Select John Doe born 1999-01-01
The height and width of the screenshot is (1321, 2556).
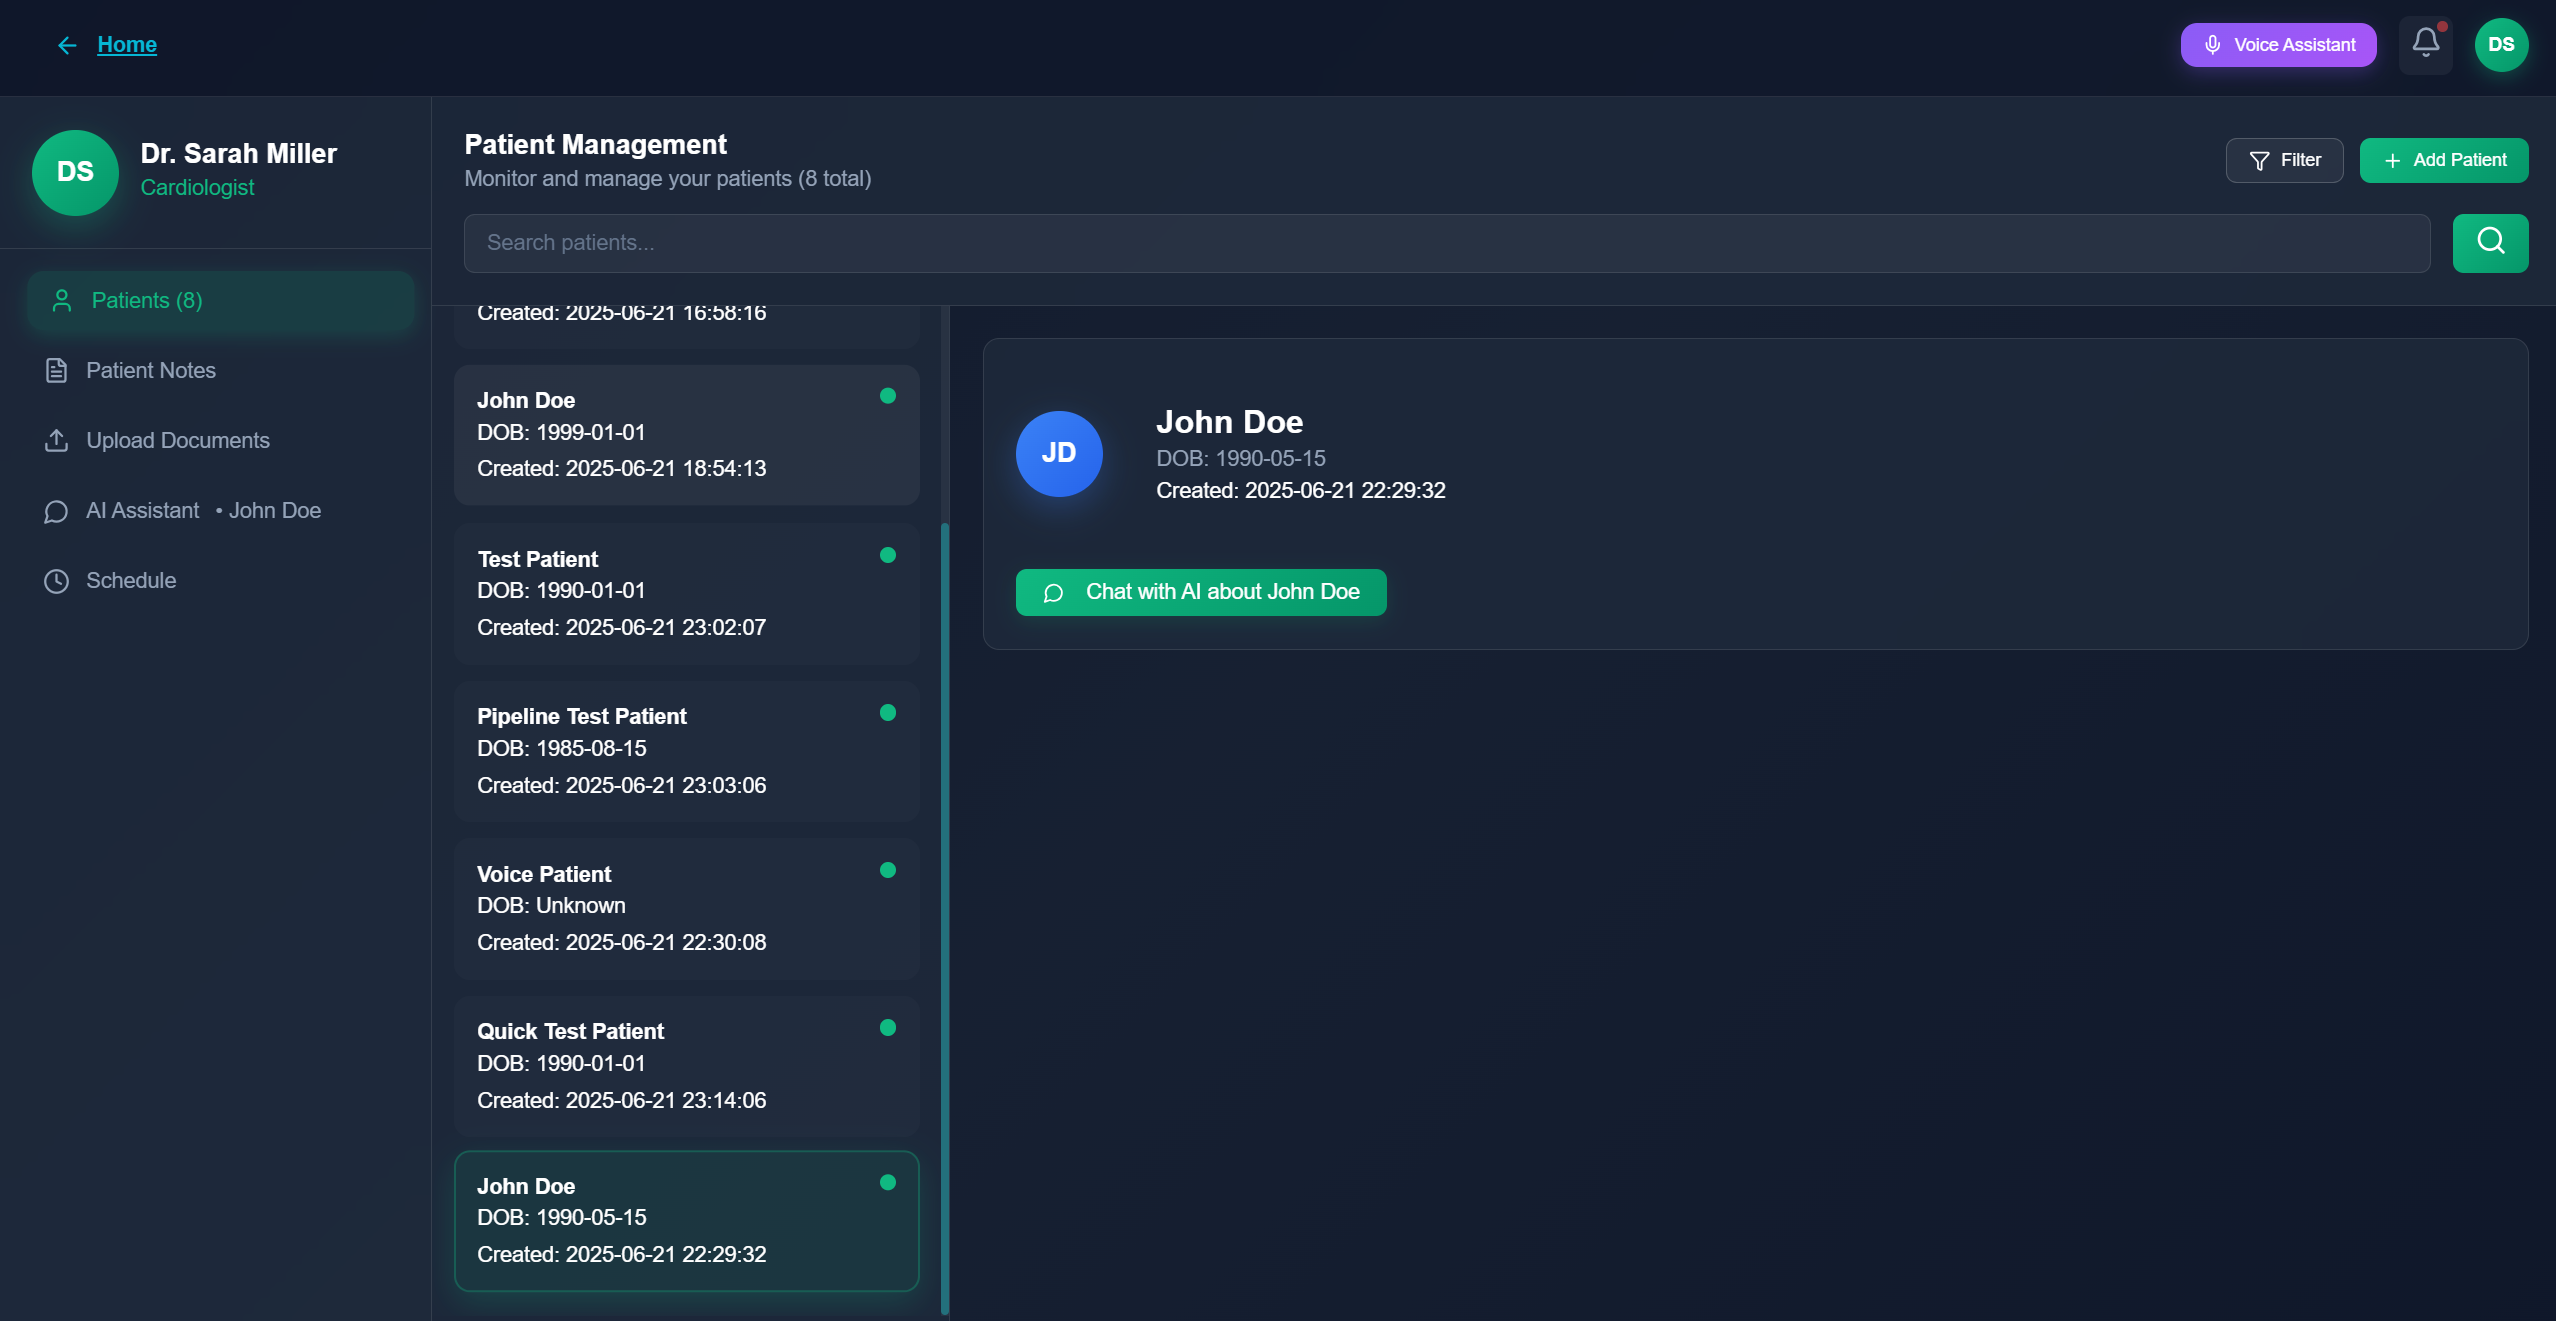(686, 435)
